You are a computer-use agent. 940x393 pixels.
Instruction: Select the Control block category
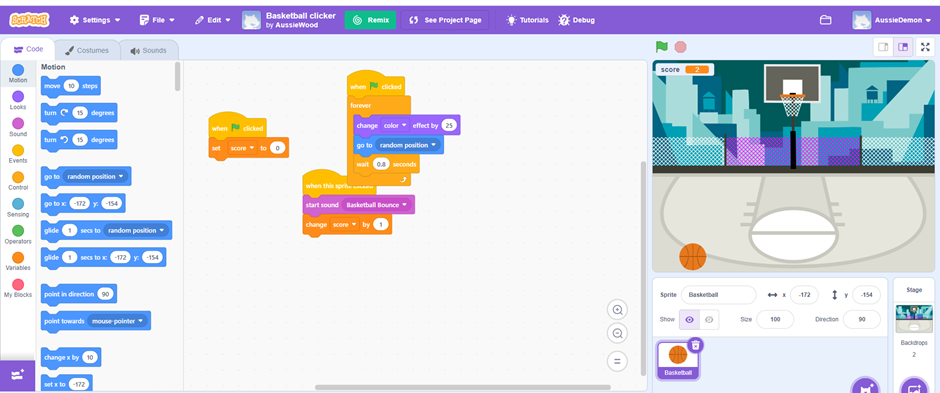18,181
